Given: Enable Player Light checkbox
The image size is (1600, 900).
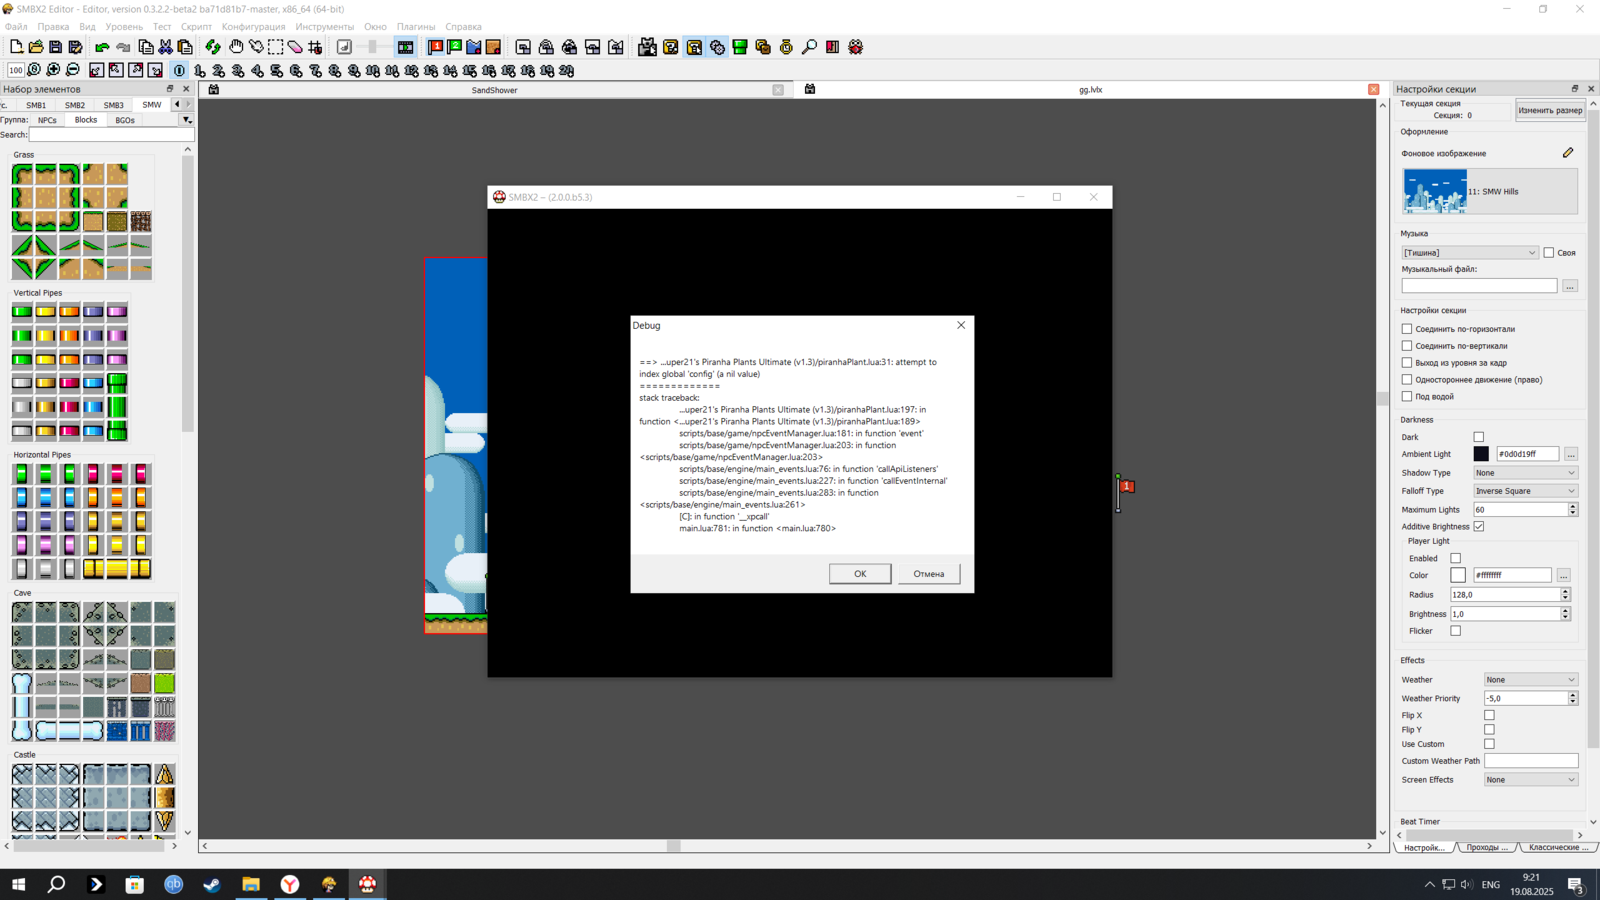Looking at the screenshot, I should click(x=1456, y=559).
